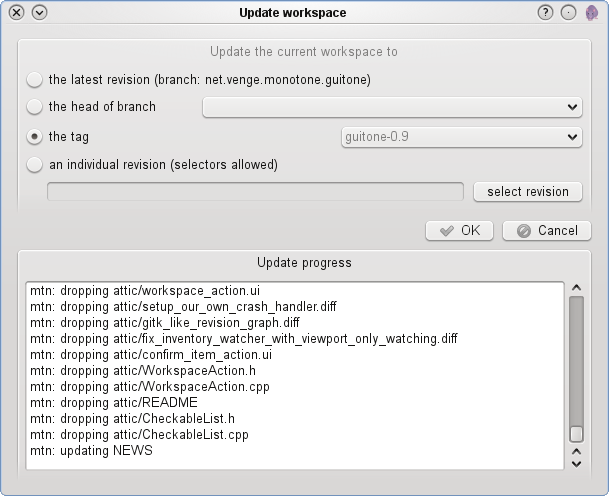Viewport: 609px width, 496px height.
Task: Click log line 'attic/CheckableList.cpp'
Action: (139, 434)
